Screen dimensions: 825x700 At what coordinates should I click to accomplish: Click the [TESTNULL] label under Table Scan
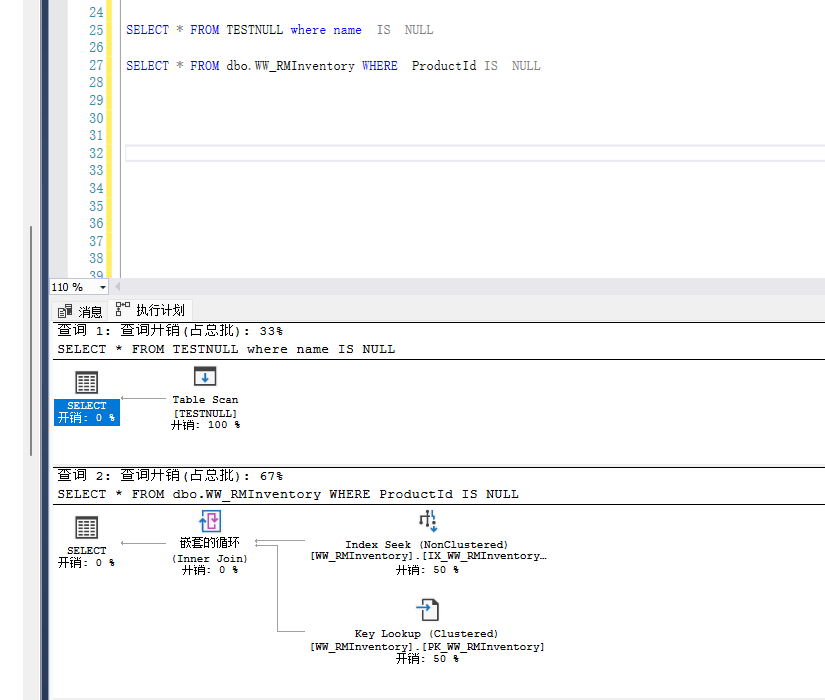[x=205, y=413]
